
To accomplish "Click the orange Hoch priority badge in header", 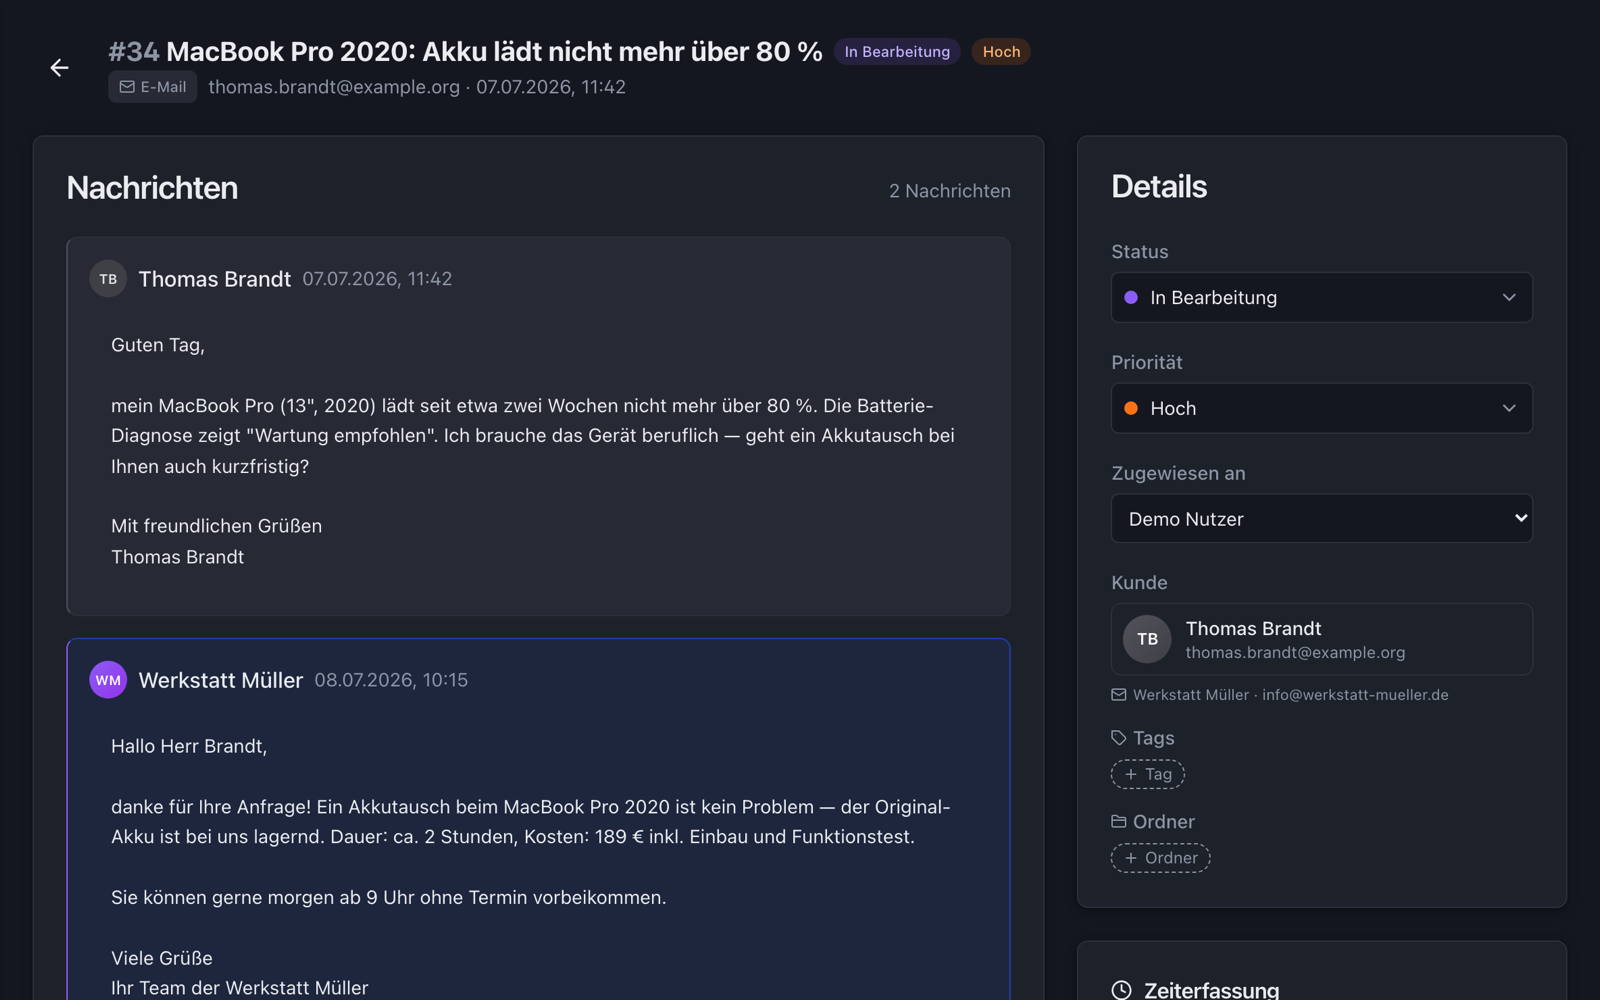I will pos(1001,52).
